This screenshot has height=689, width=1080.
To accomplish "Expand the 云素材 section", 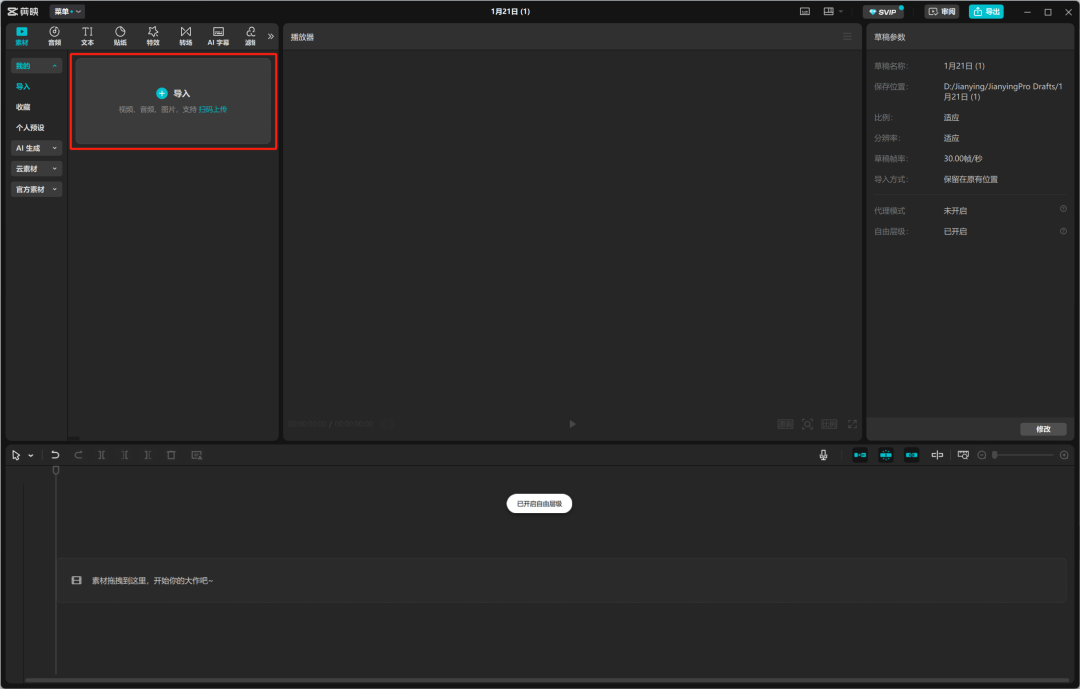I will 36,169.
